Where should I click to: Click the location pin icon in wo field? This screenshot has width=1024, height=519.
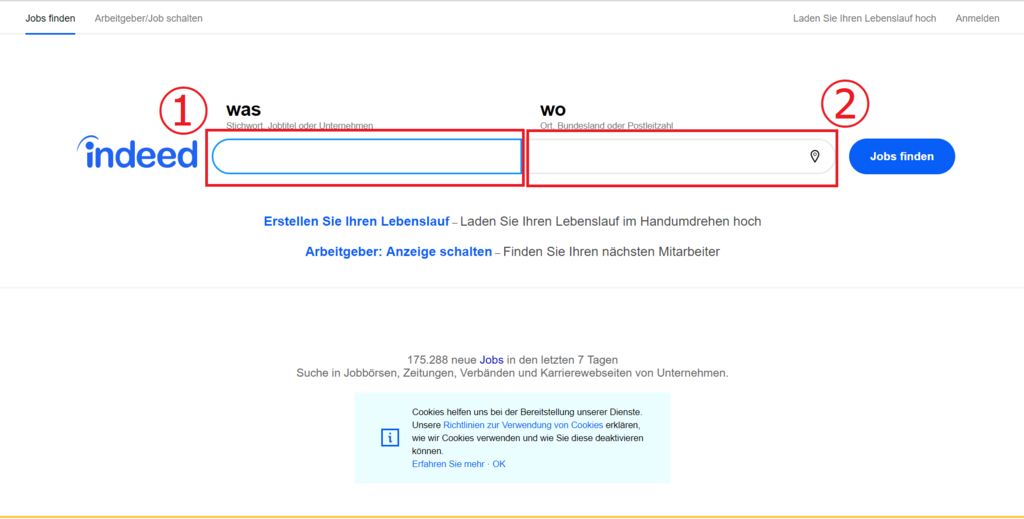coord(814,156)
